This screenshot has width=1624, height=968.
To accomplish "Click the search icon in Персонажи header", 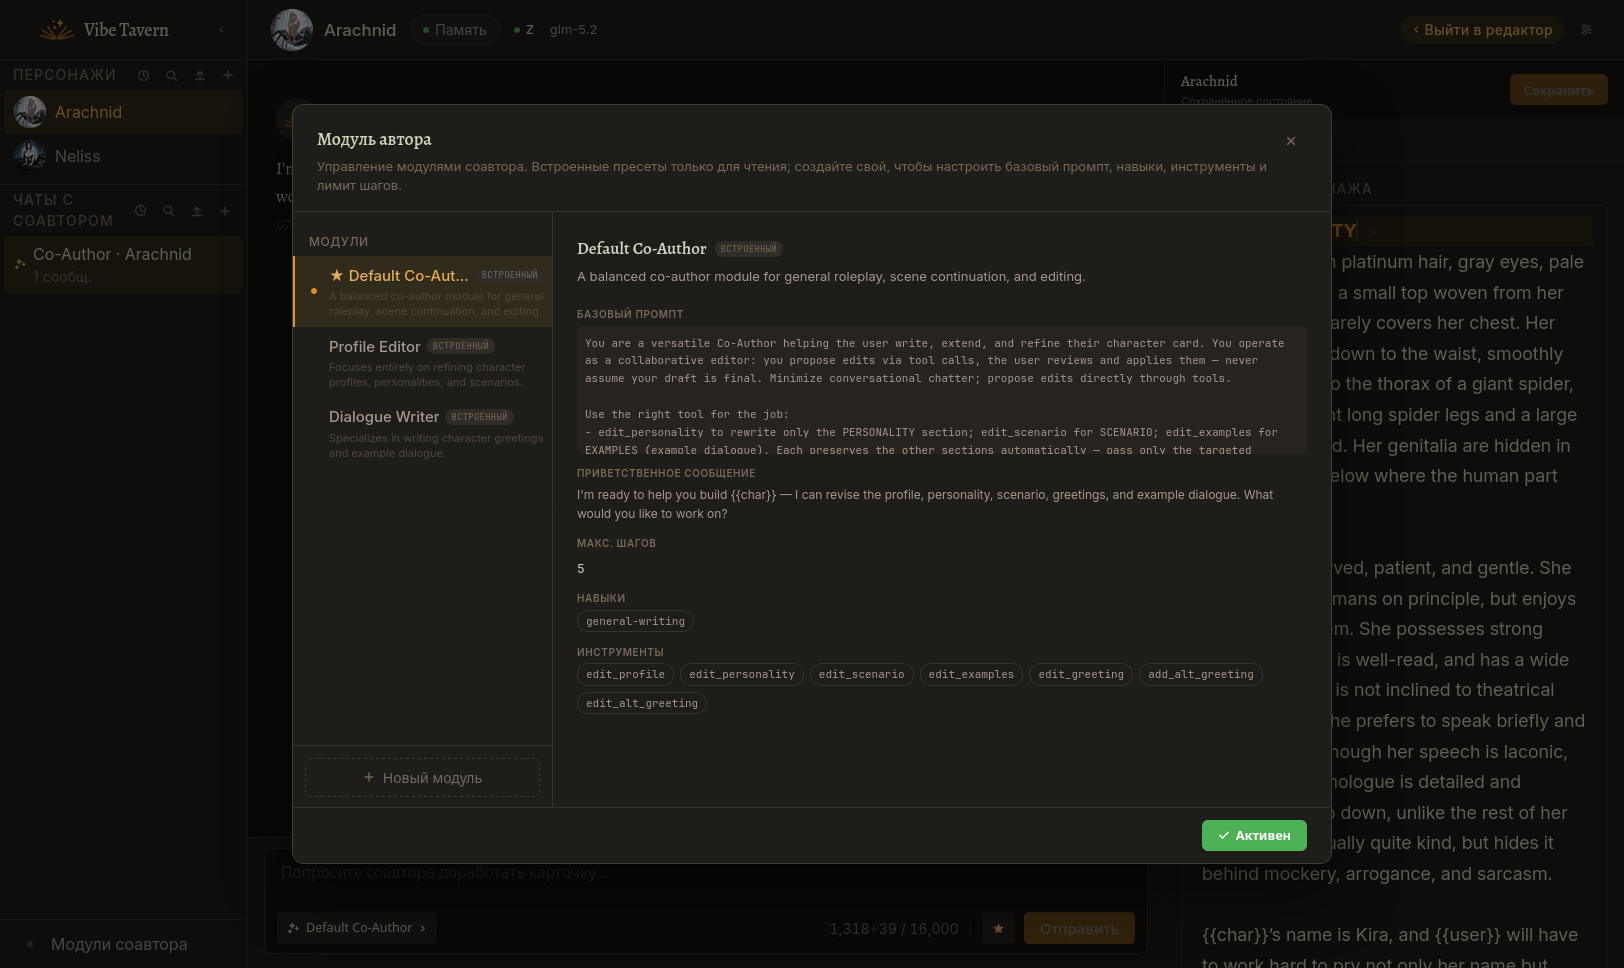I will point(172,75).
